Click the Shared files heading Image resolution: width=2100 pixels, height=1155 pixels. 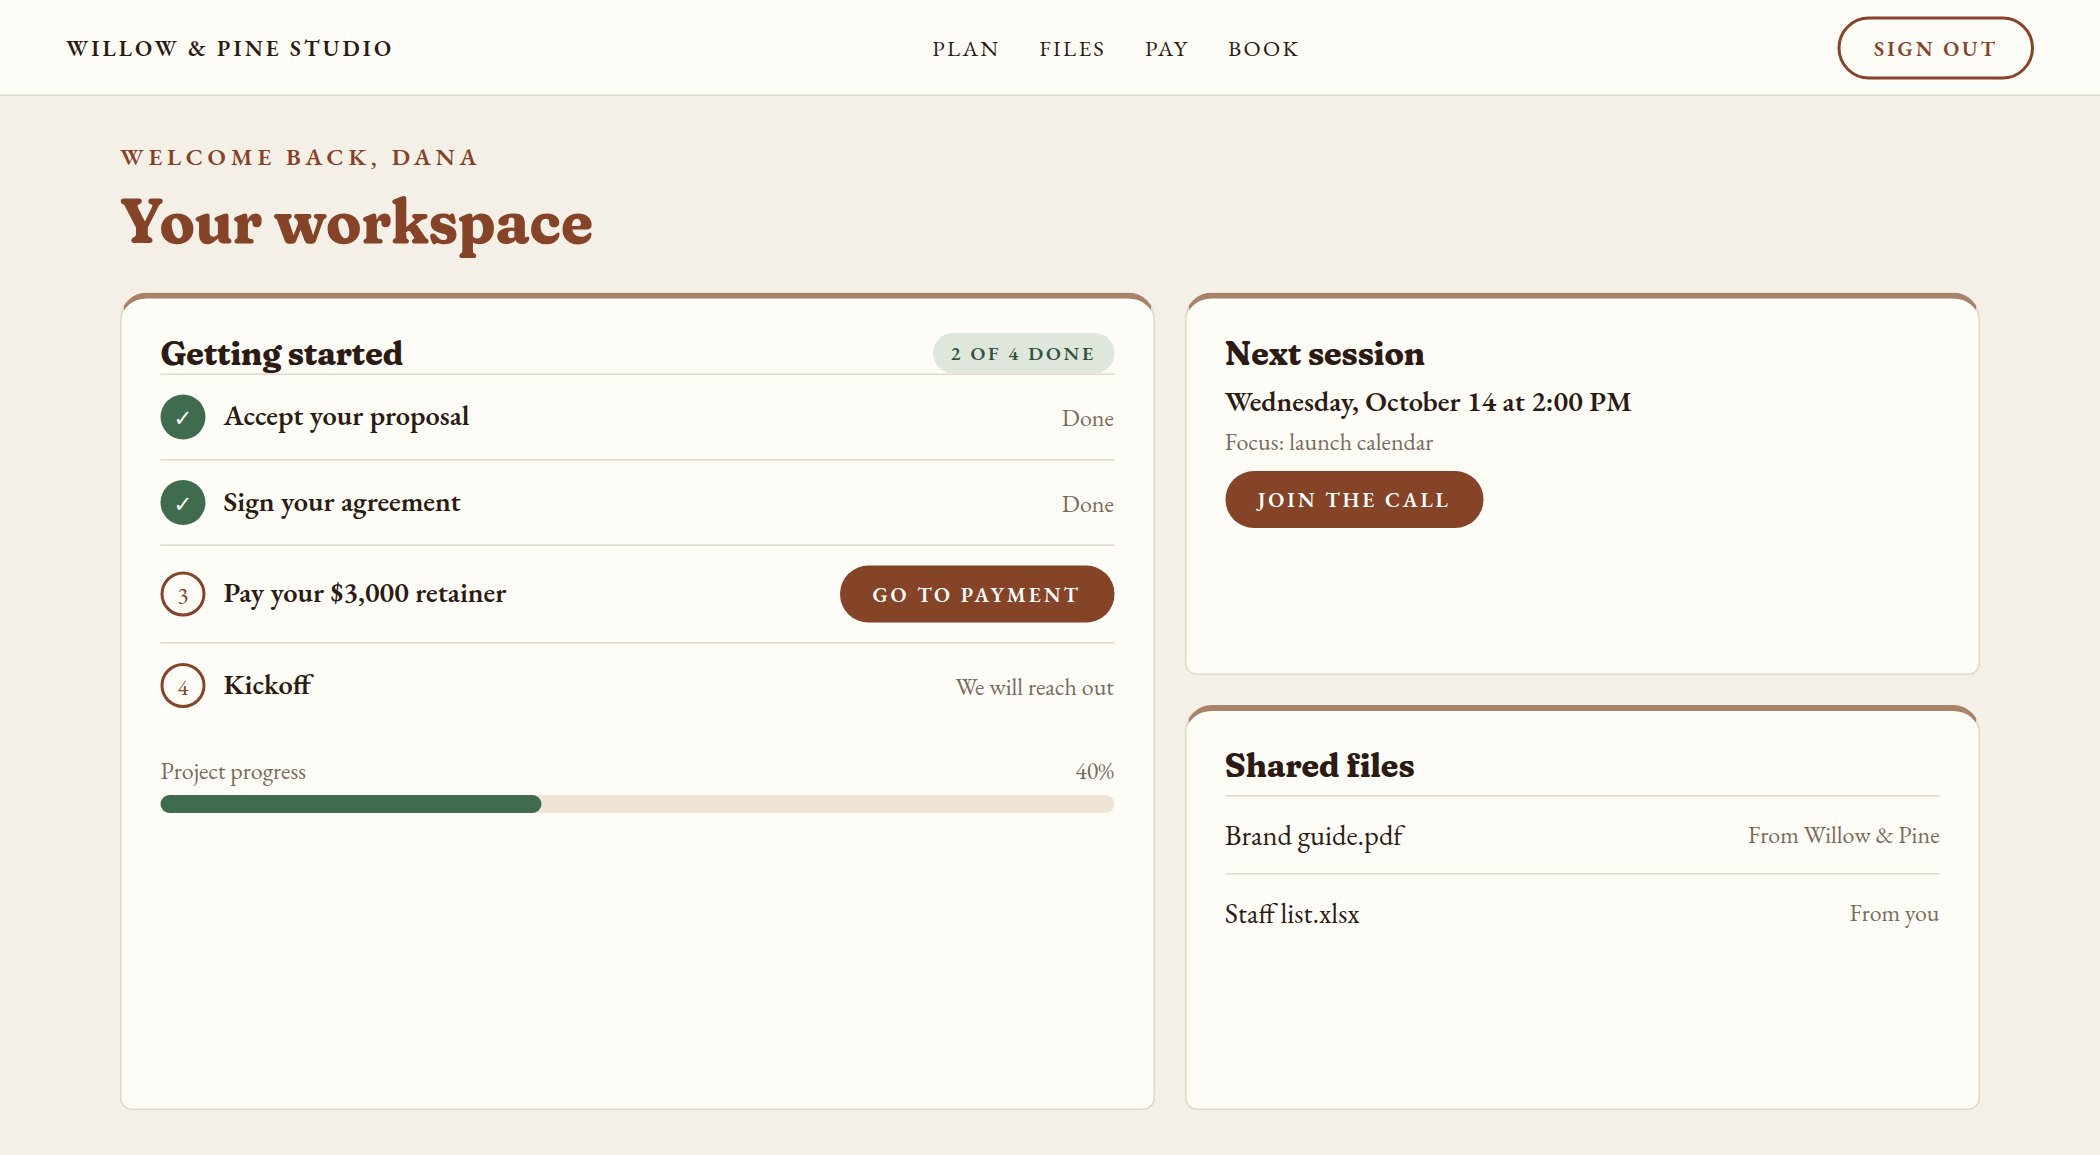(1319, 766)
